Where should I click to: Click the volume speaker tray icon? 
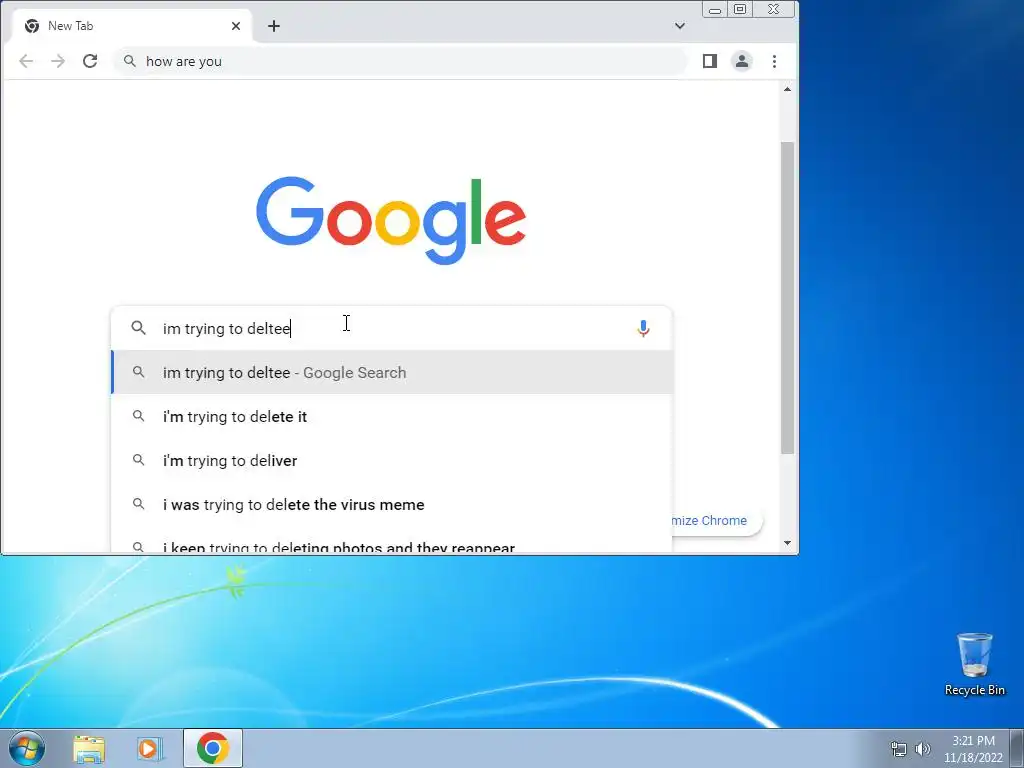(923, 749)
